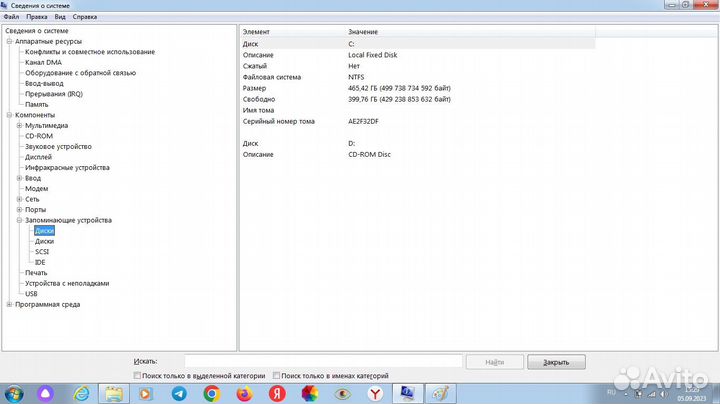Open the 'Файл' menu
The width and height of the screenshot is (720, 404).
tap(11, 17)
